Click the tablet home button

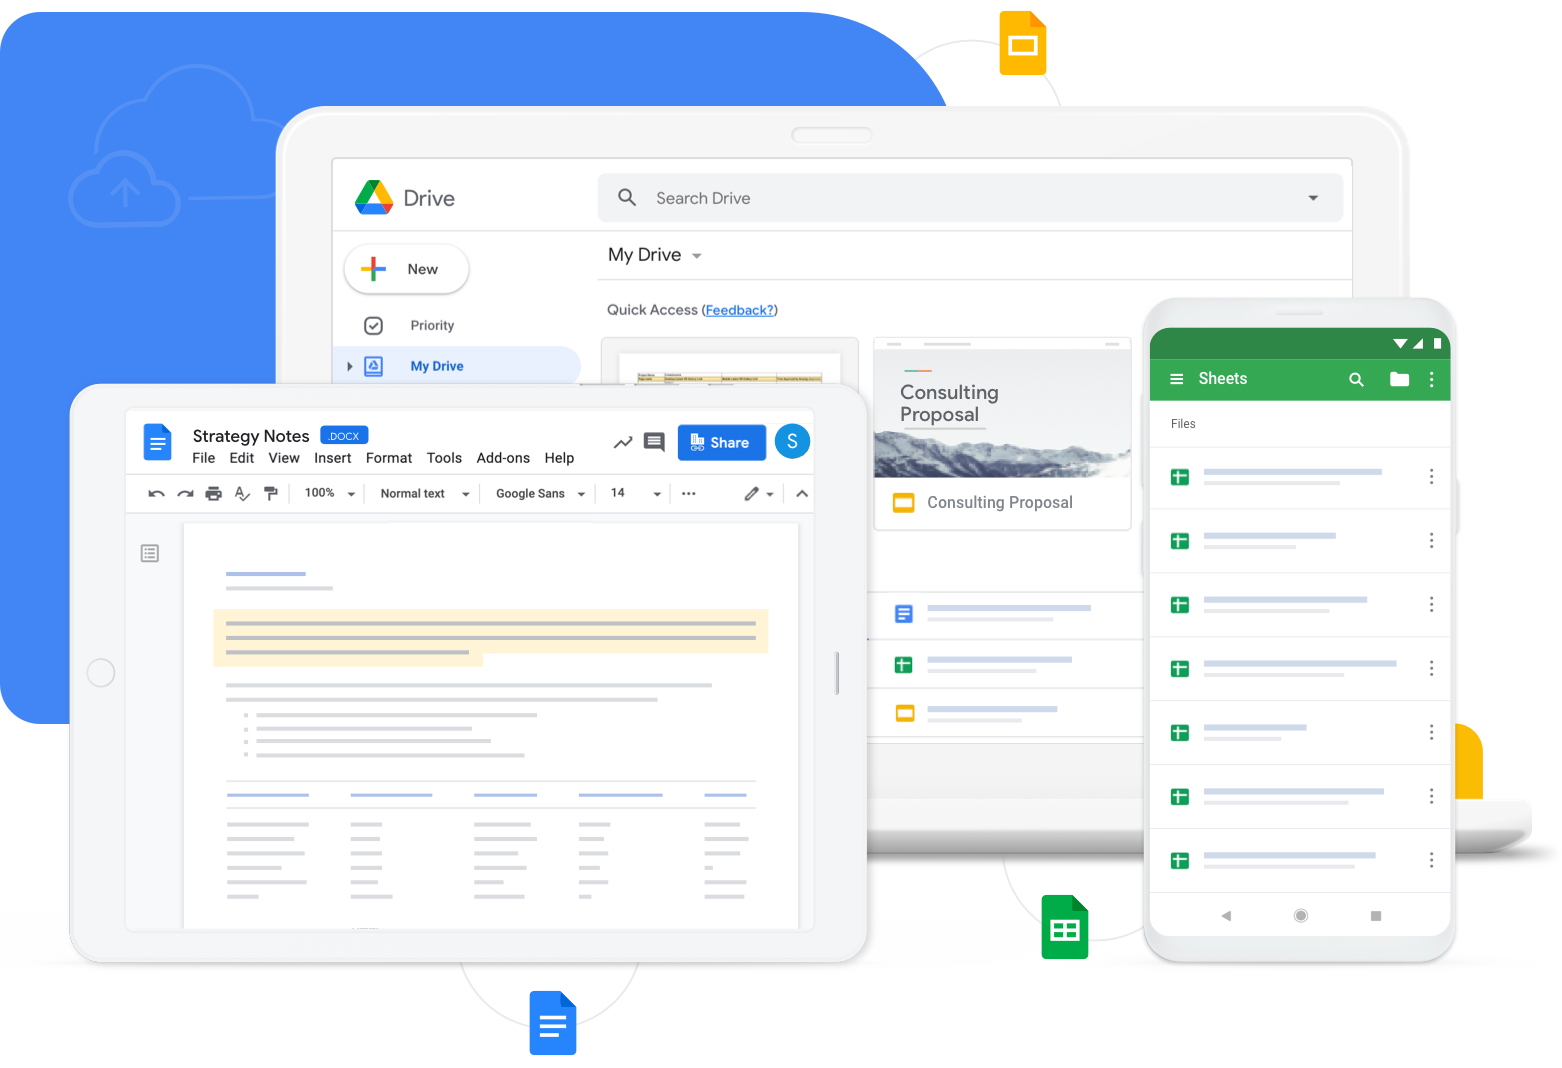(x=101, y=673)
